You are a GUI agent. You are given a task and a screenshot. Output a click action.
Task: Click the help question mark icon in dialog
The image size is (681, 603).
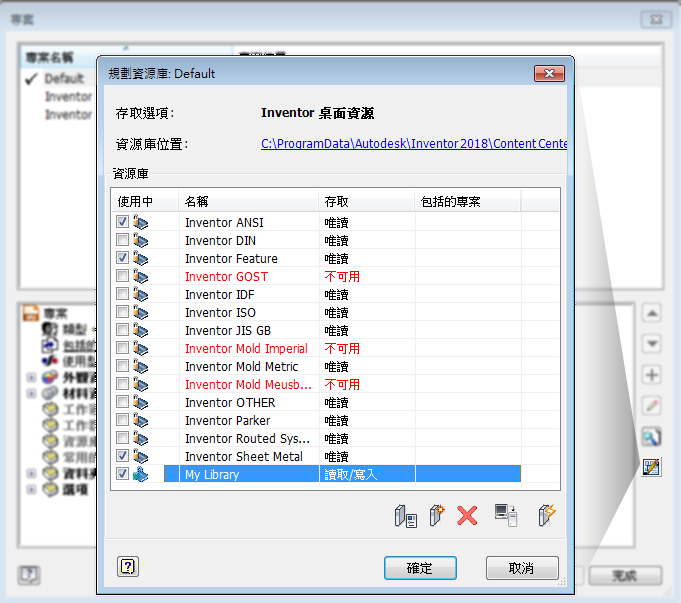pyautogui.click(x=128, y=567)
